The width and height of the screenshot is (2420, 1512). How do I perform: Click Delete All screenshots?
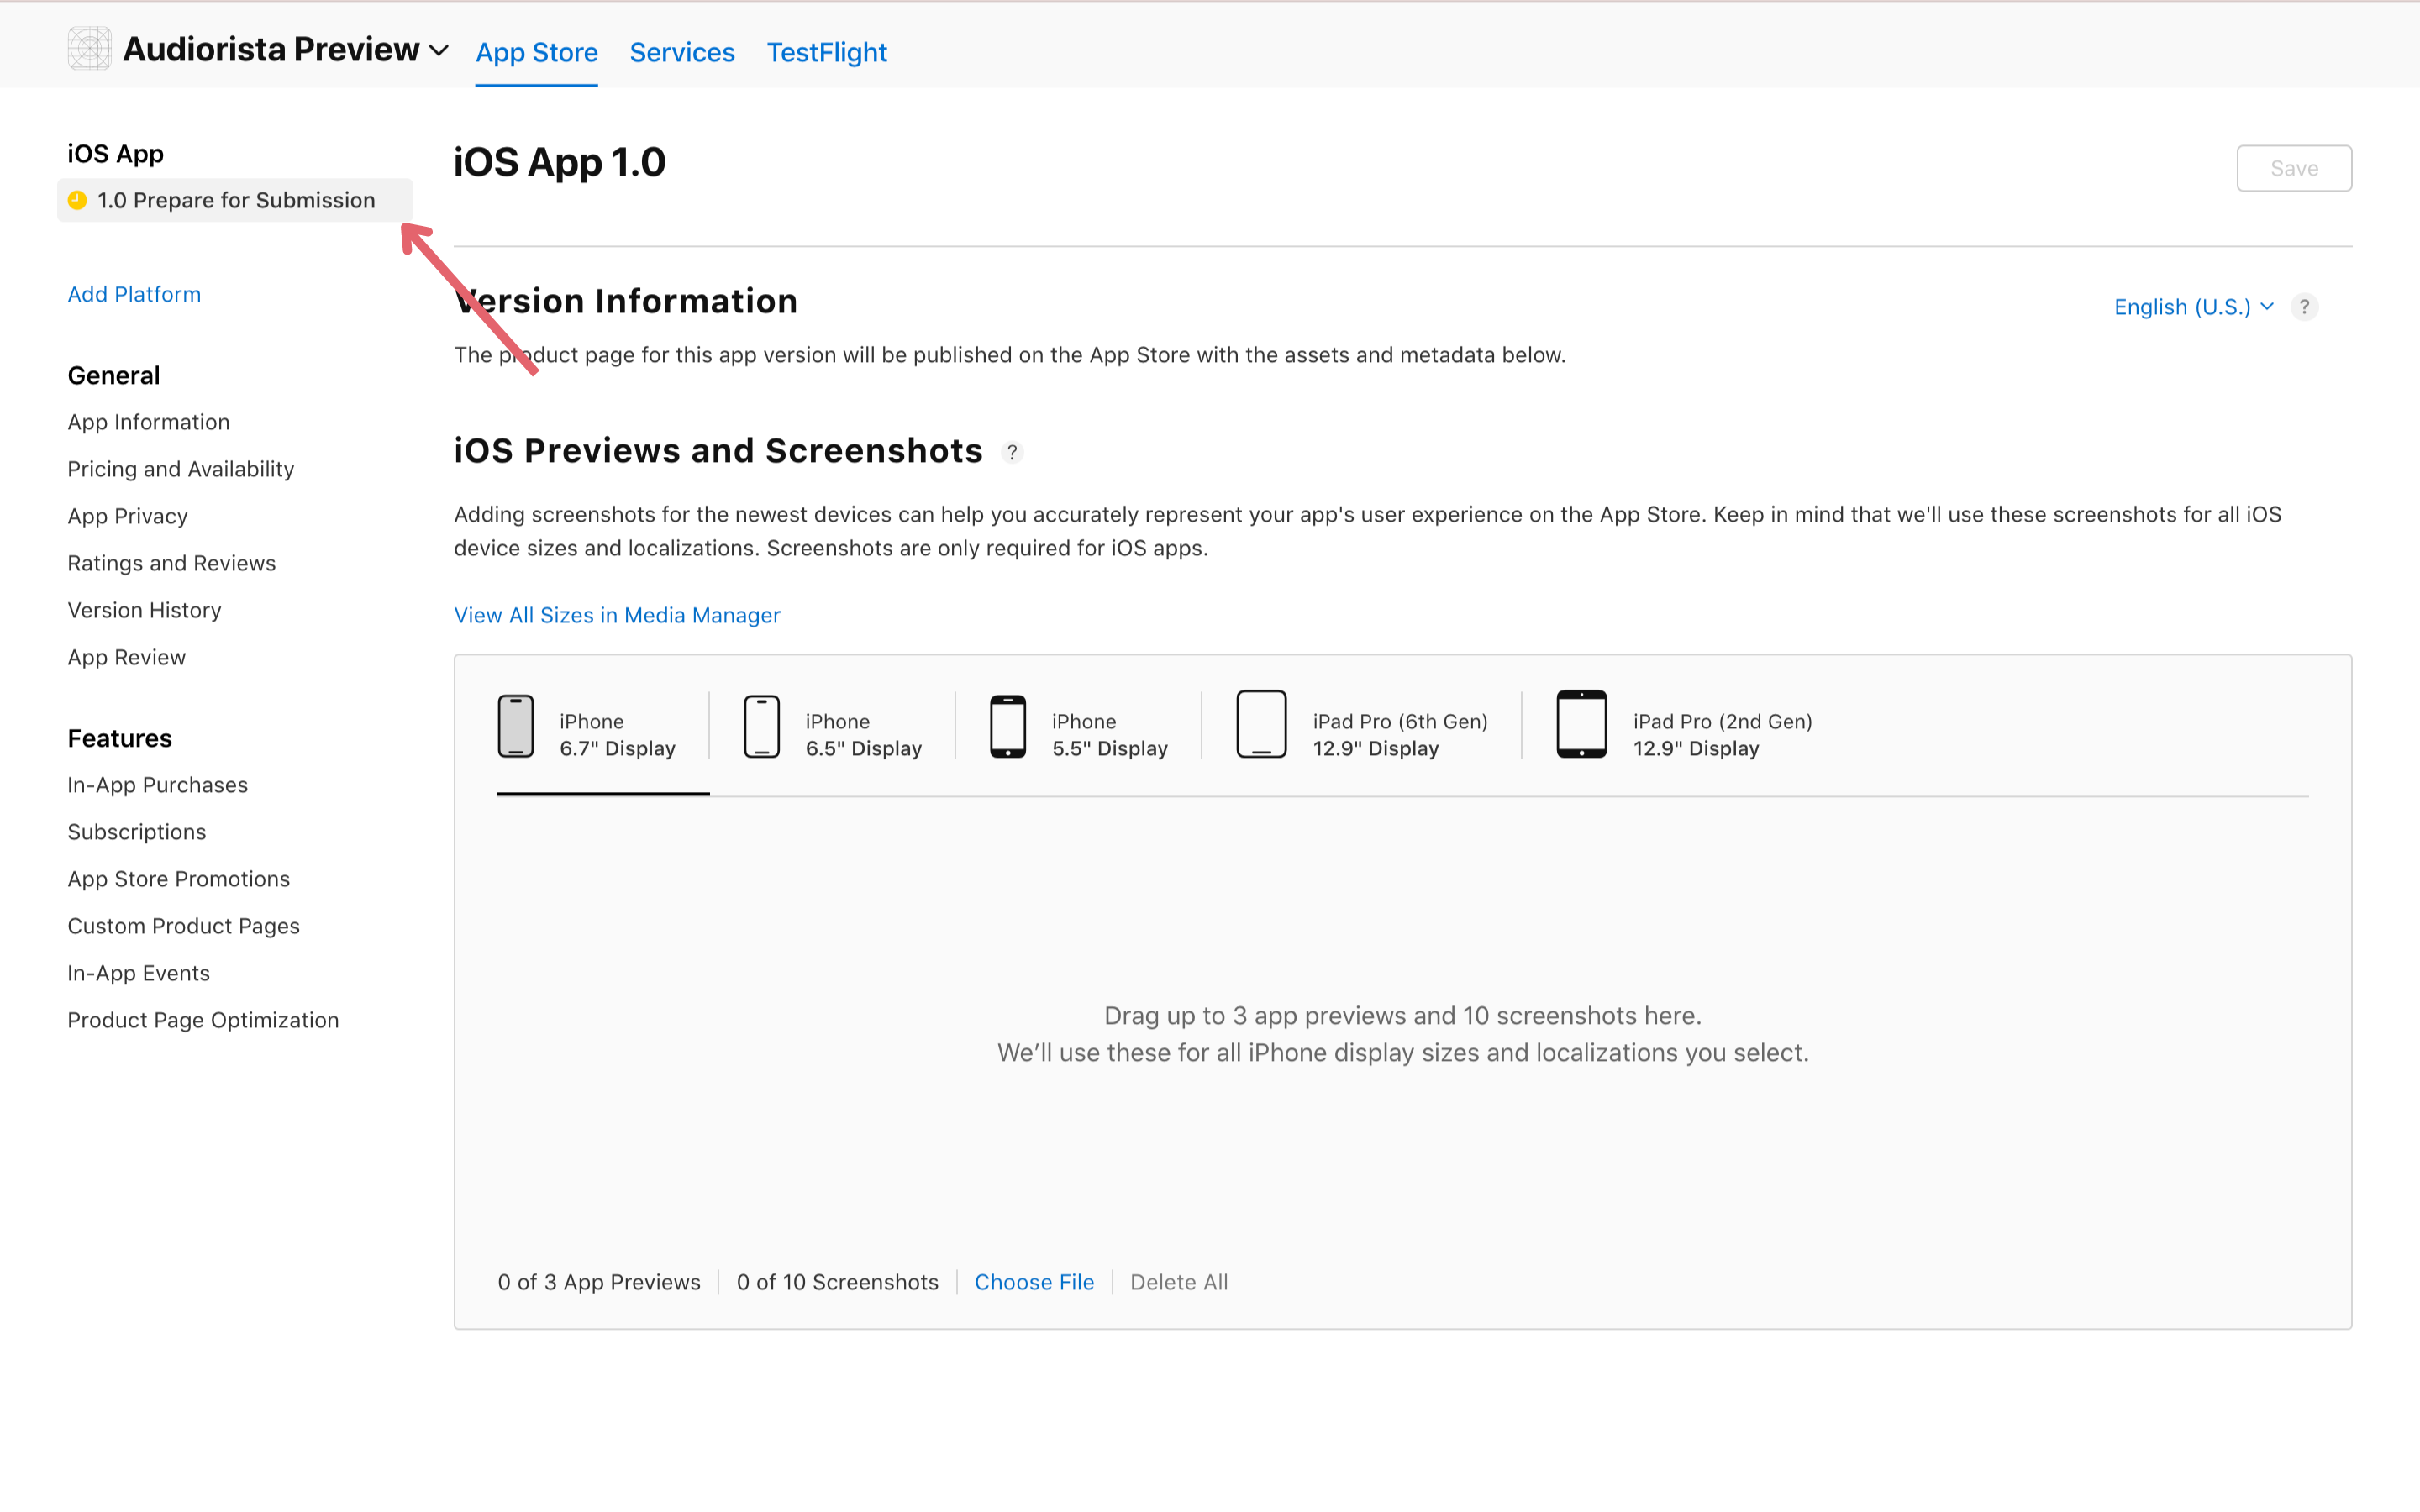point(1179,1282)
